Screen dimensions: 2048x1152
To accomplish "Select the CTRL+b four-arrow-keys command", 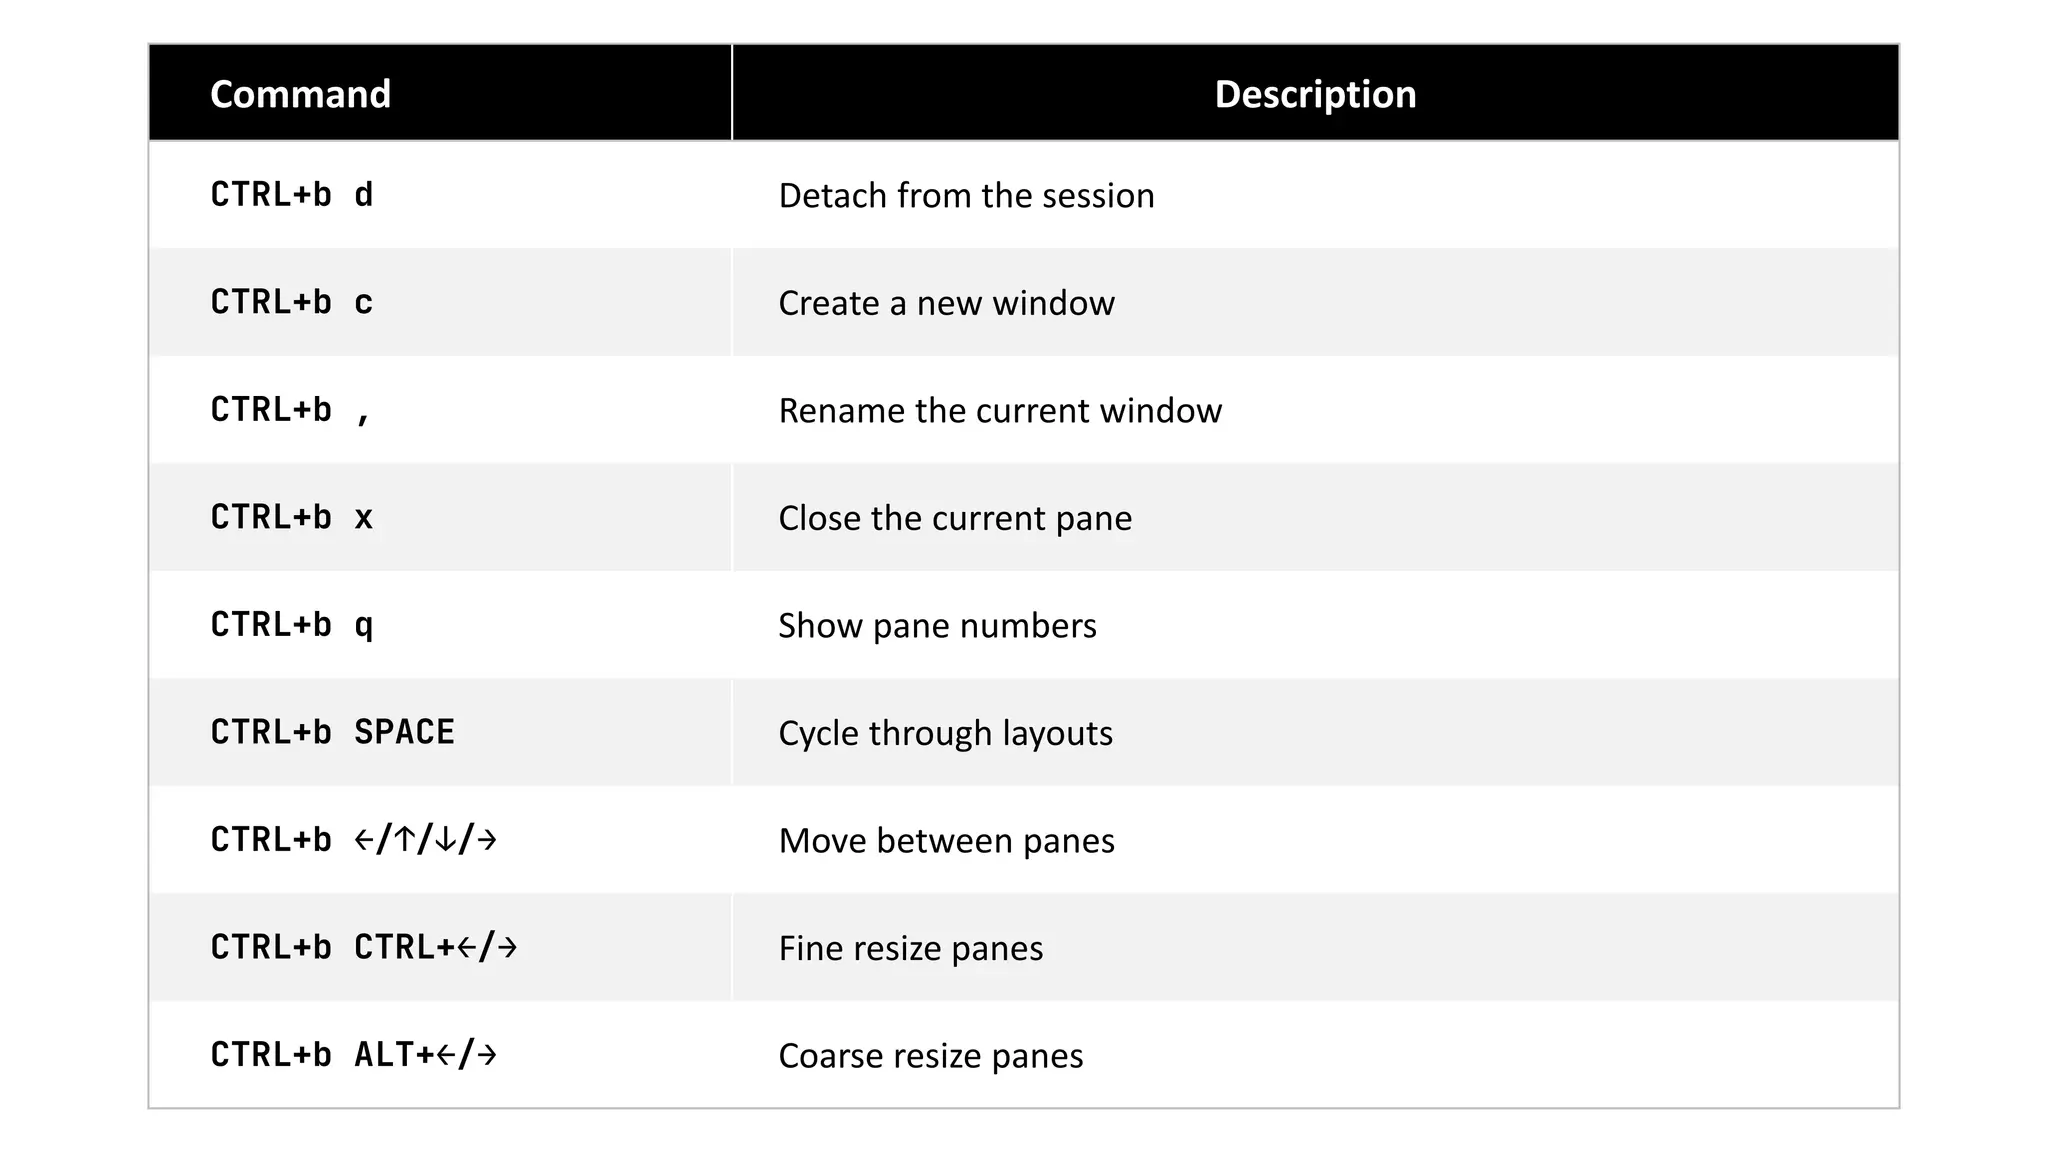I will pyautogui.click(x=353, y=840).
